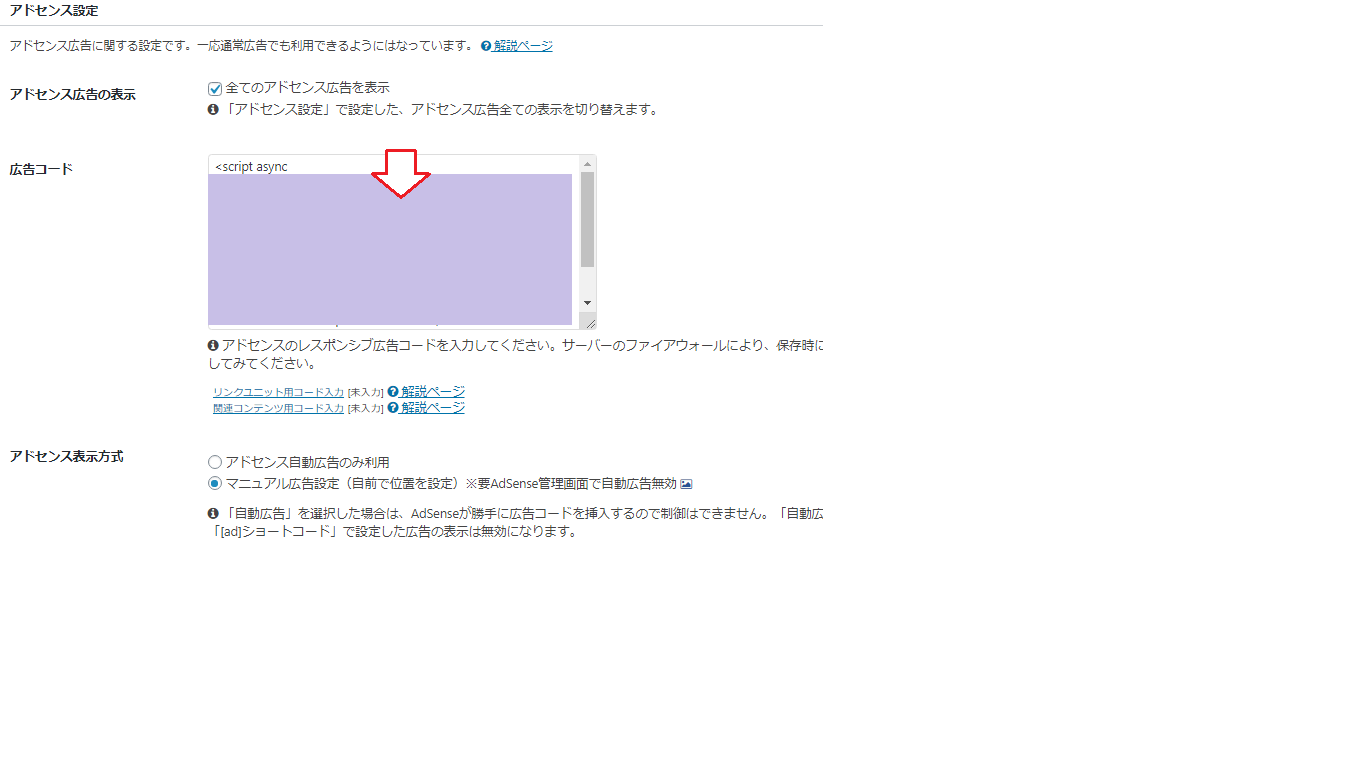
Task: Click the 広告コード textarea resize handle
Action: (x=589, y=322)
